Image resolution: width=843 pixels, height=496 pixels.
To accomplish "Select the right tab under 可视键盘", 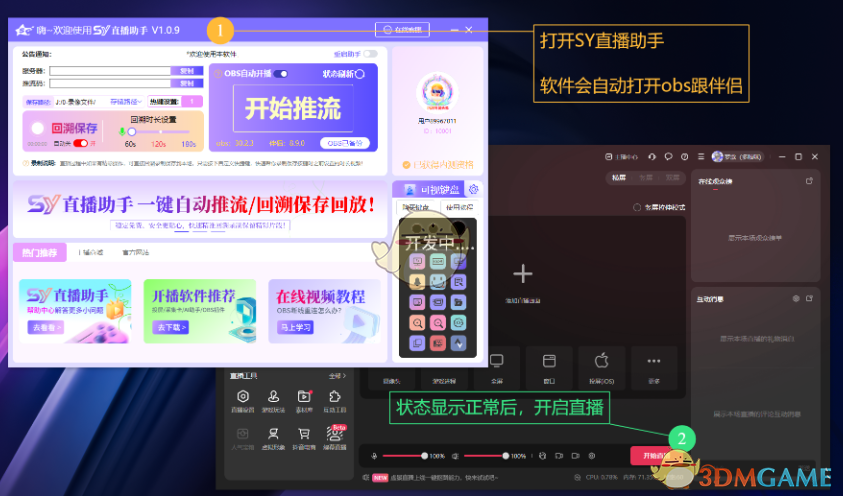I will coord(459,207).
